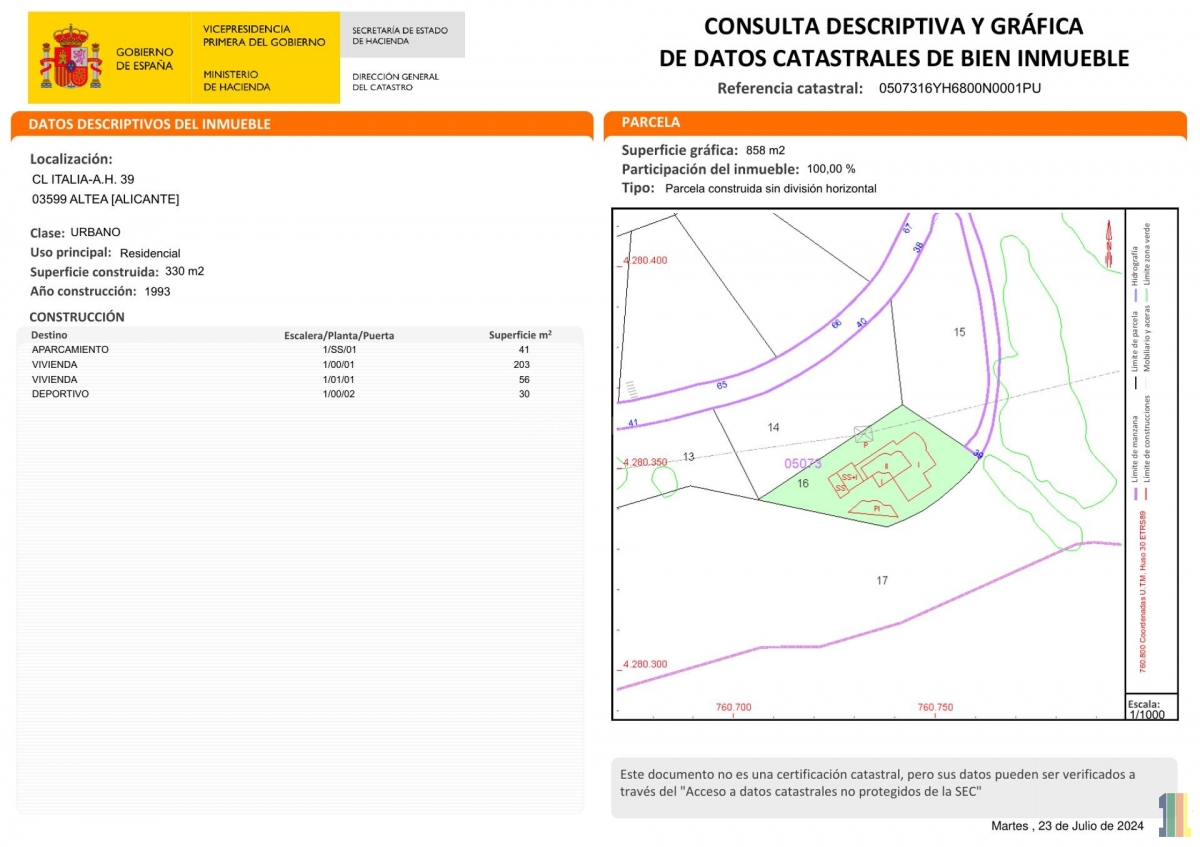
Task: Click coordinate label '4.280.400' on map
Action: pos(645,260)
